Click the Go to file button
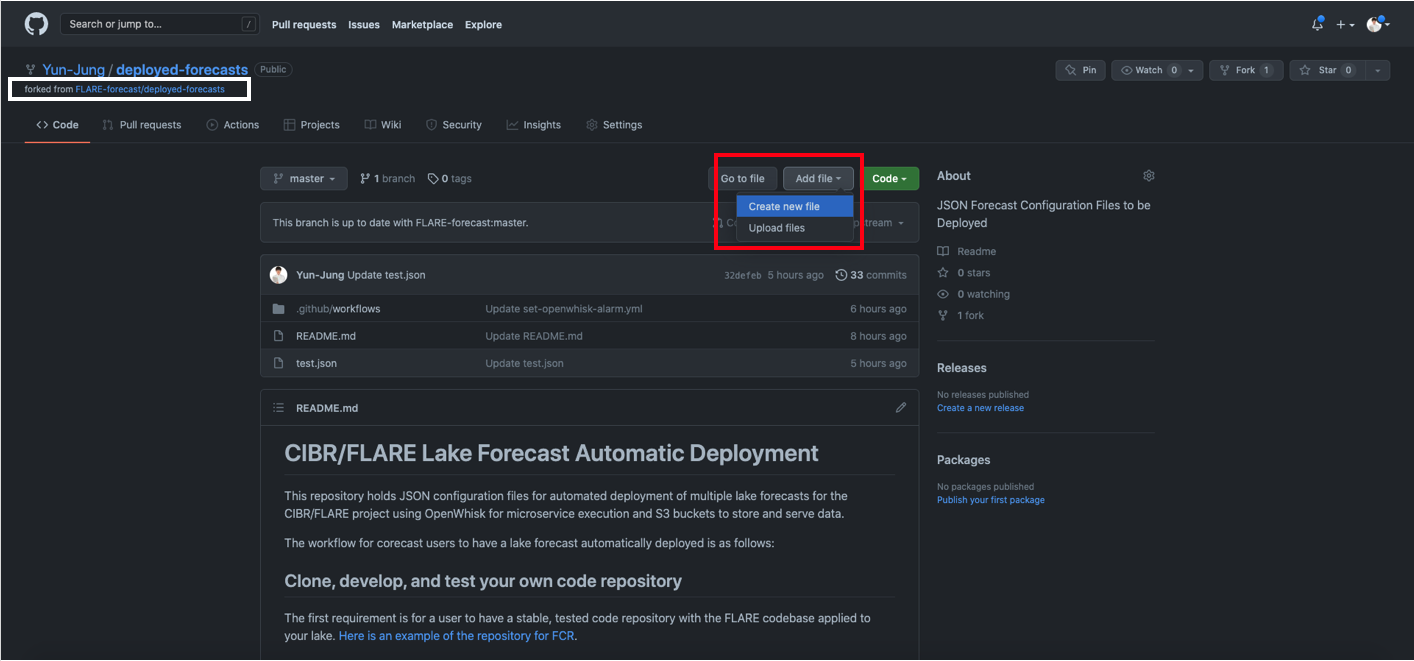 tap(743, 179)
